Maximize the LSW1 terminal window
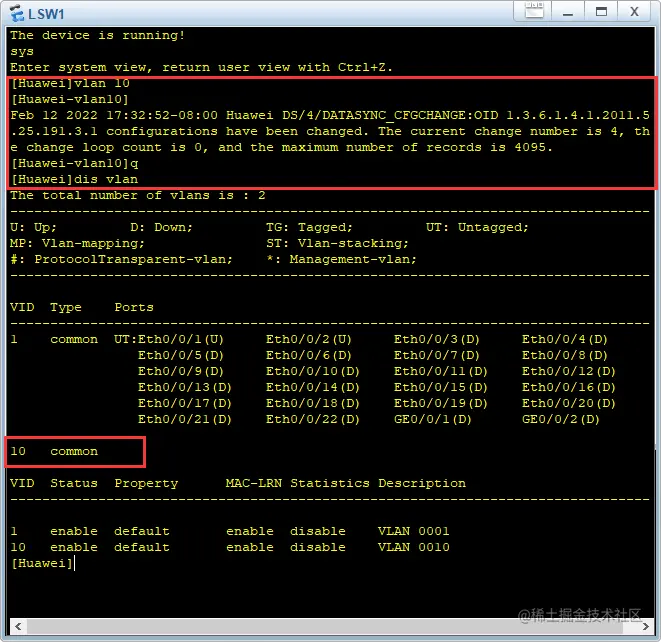This screenshot has width=661, height=642. click(601, 11)
